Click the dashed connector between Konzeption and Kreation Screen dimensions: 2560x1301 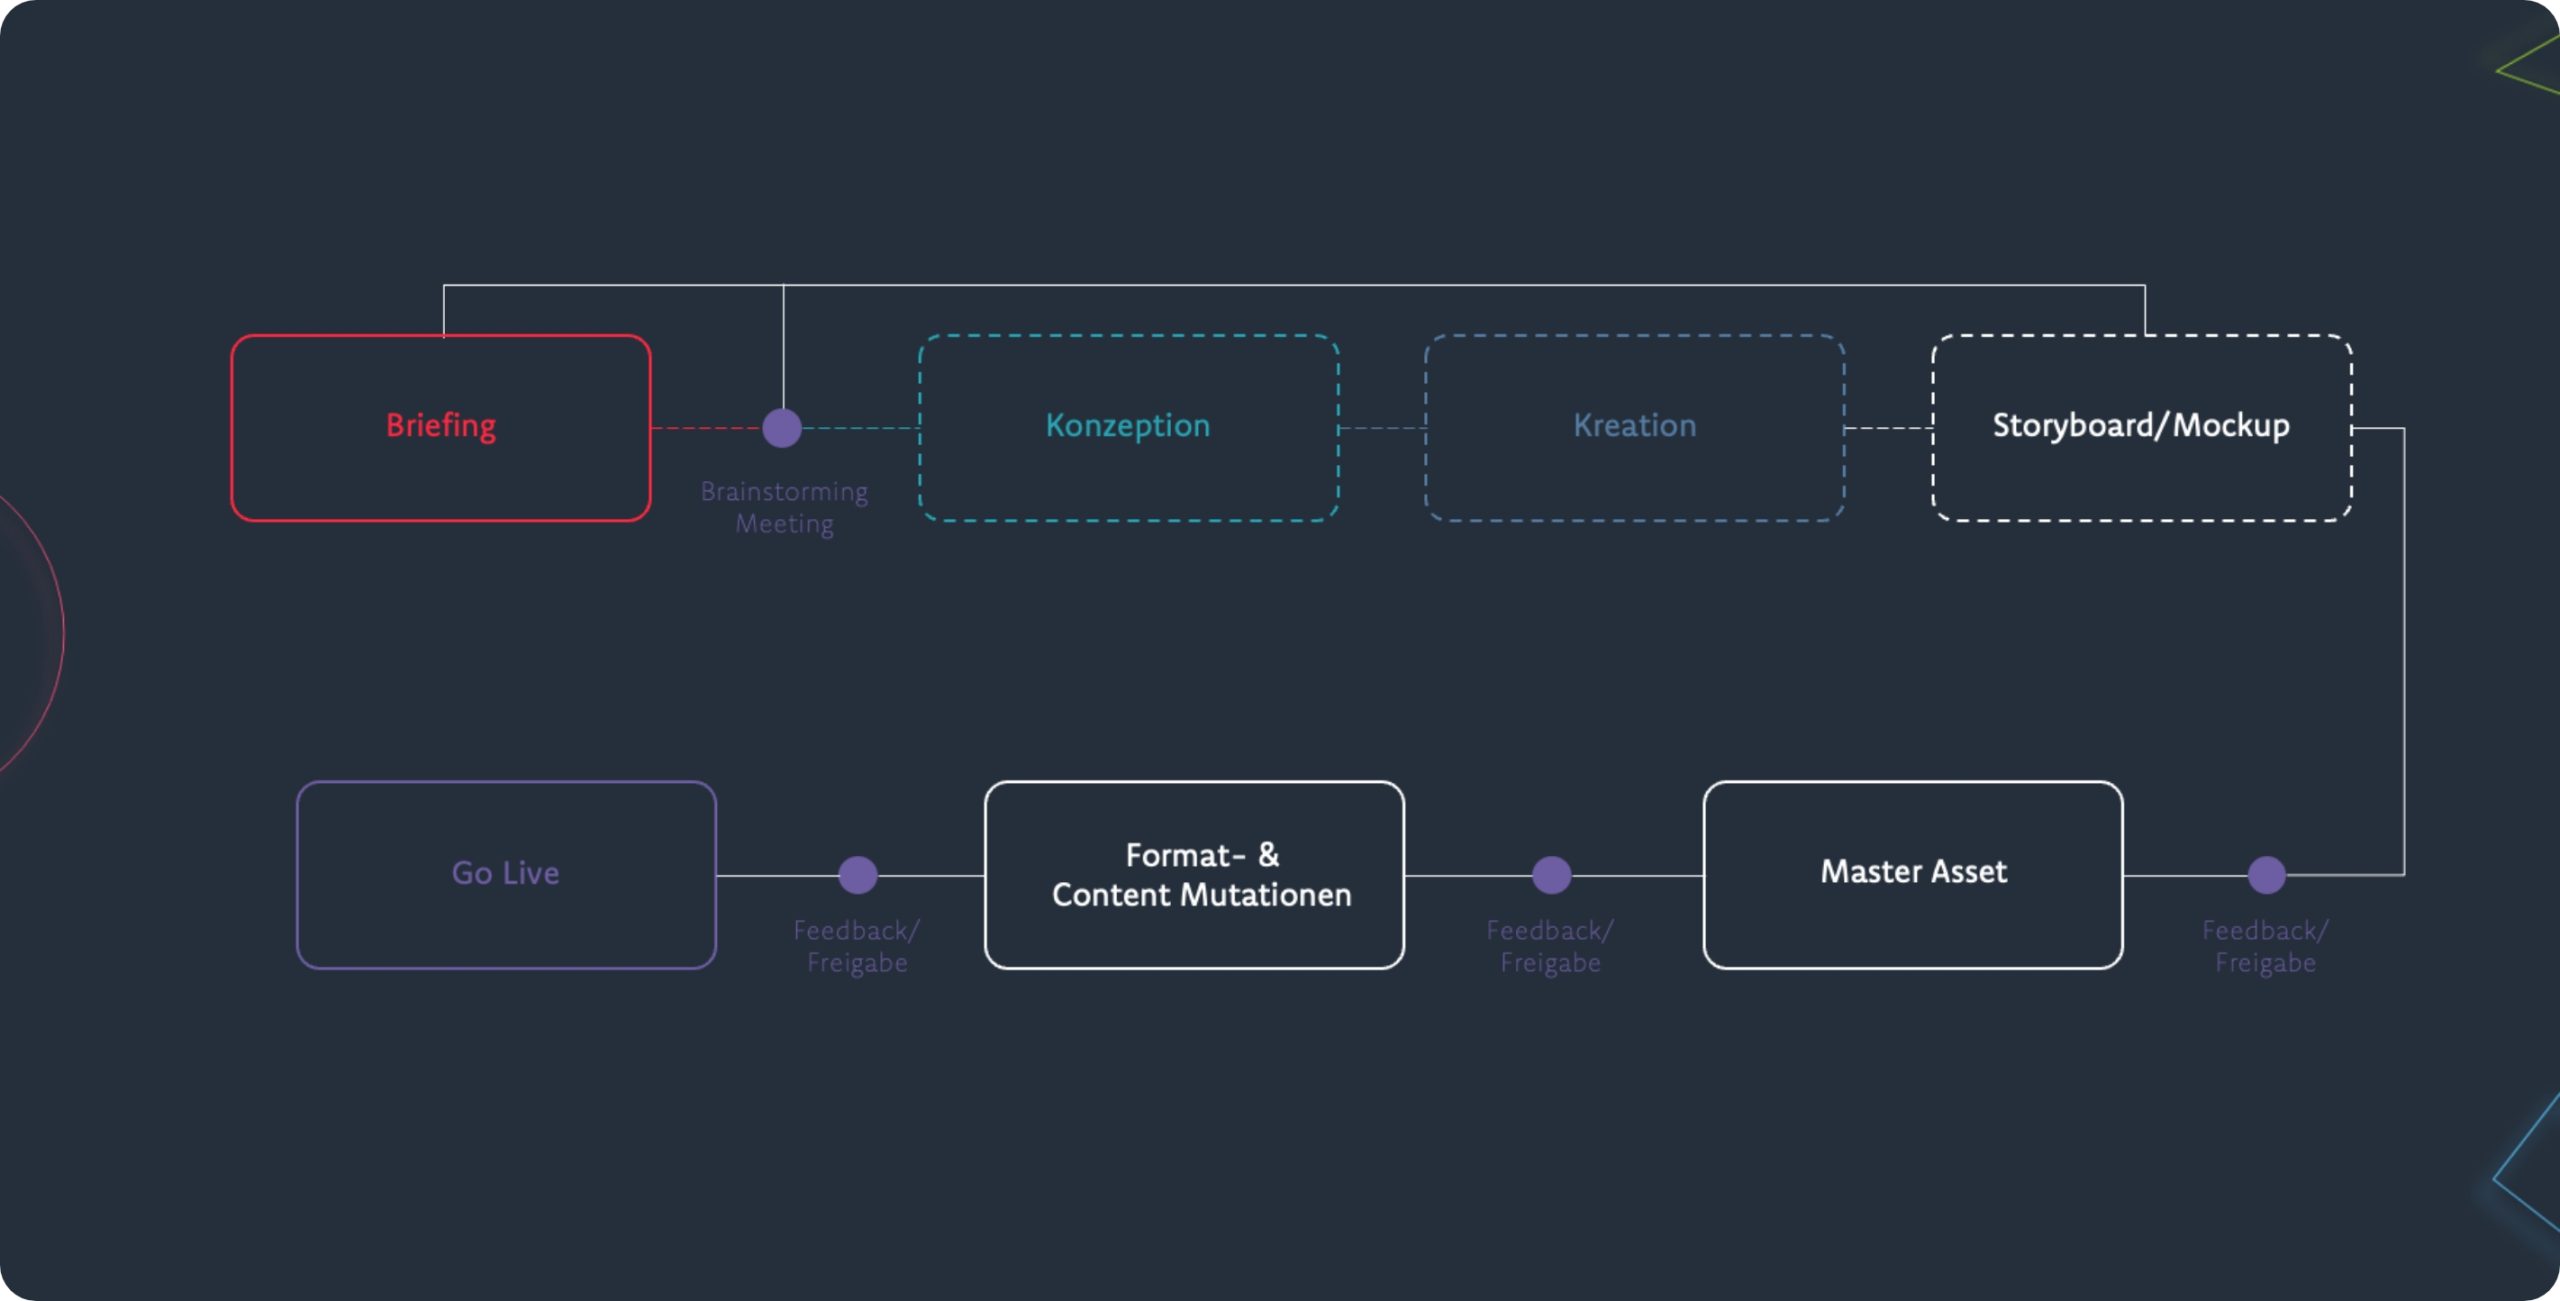(x=1382, y=425)
